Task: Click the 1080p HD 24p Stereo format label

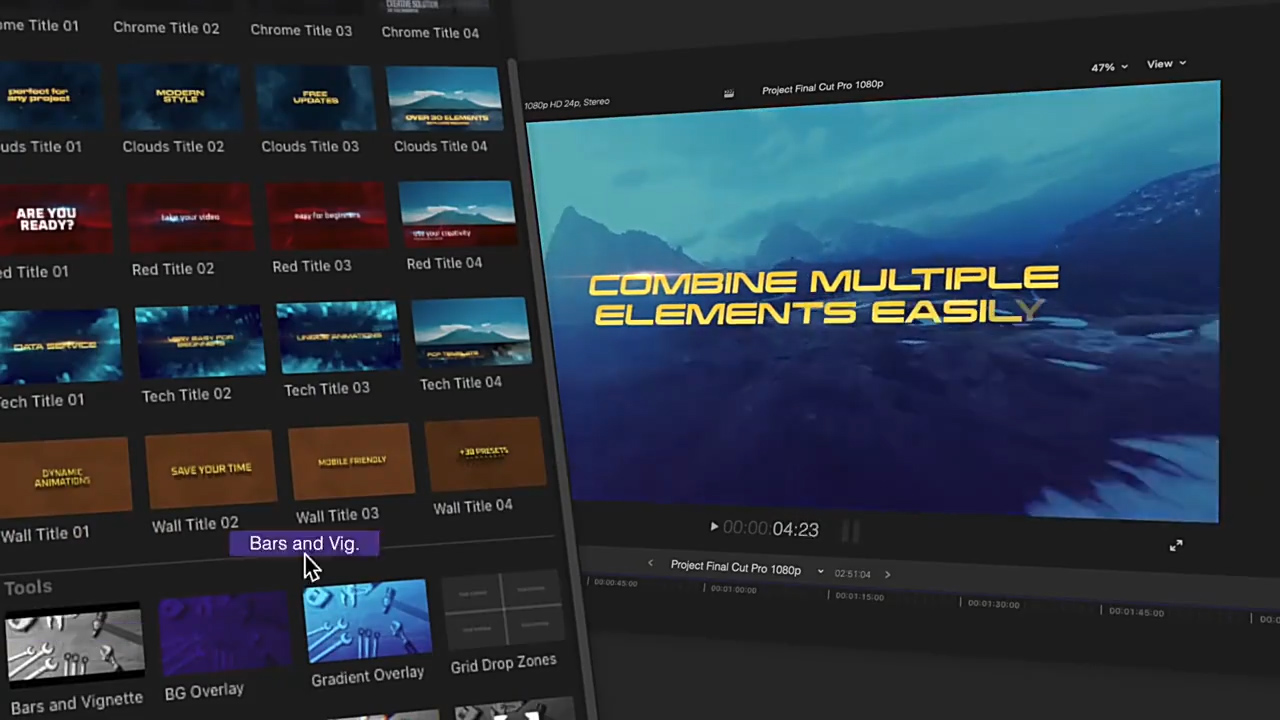Action: (x=567, y=103)
